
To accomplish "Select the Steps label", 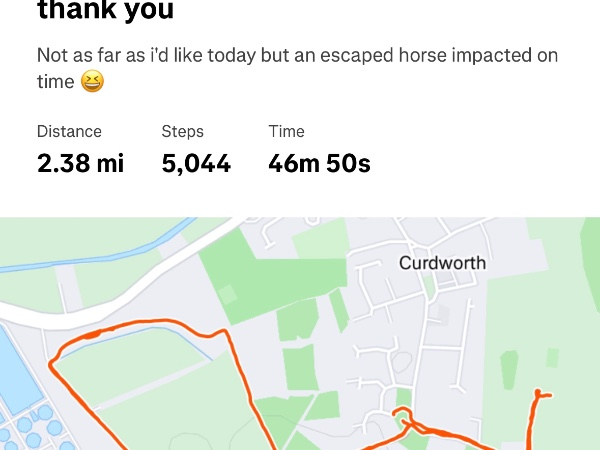I will [x=182, y=131].
